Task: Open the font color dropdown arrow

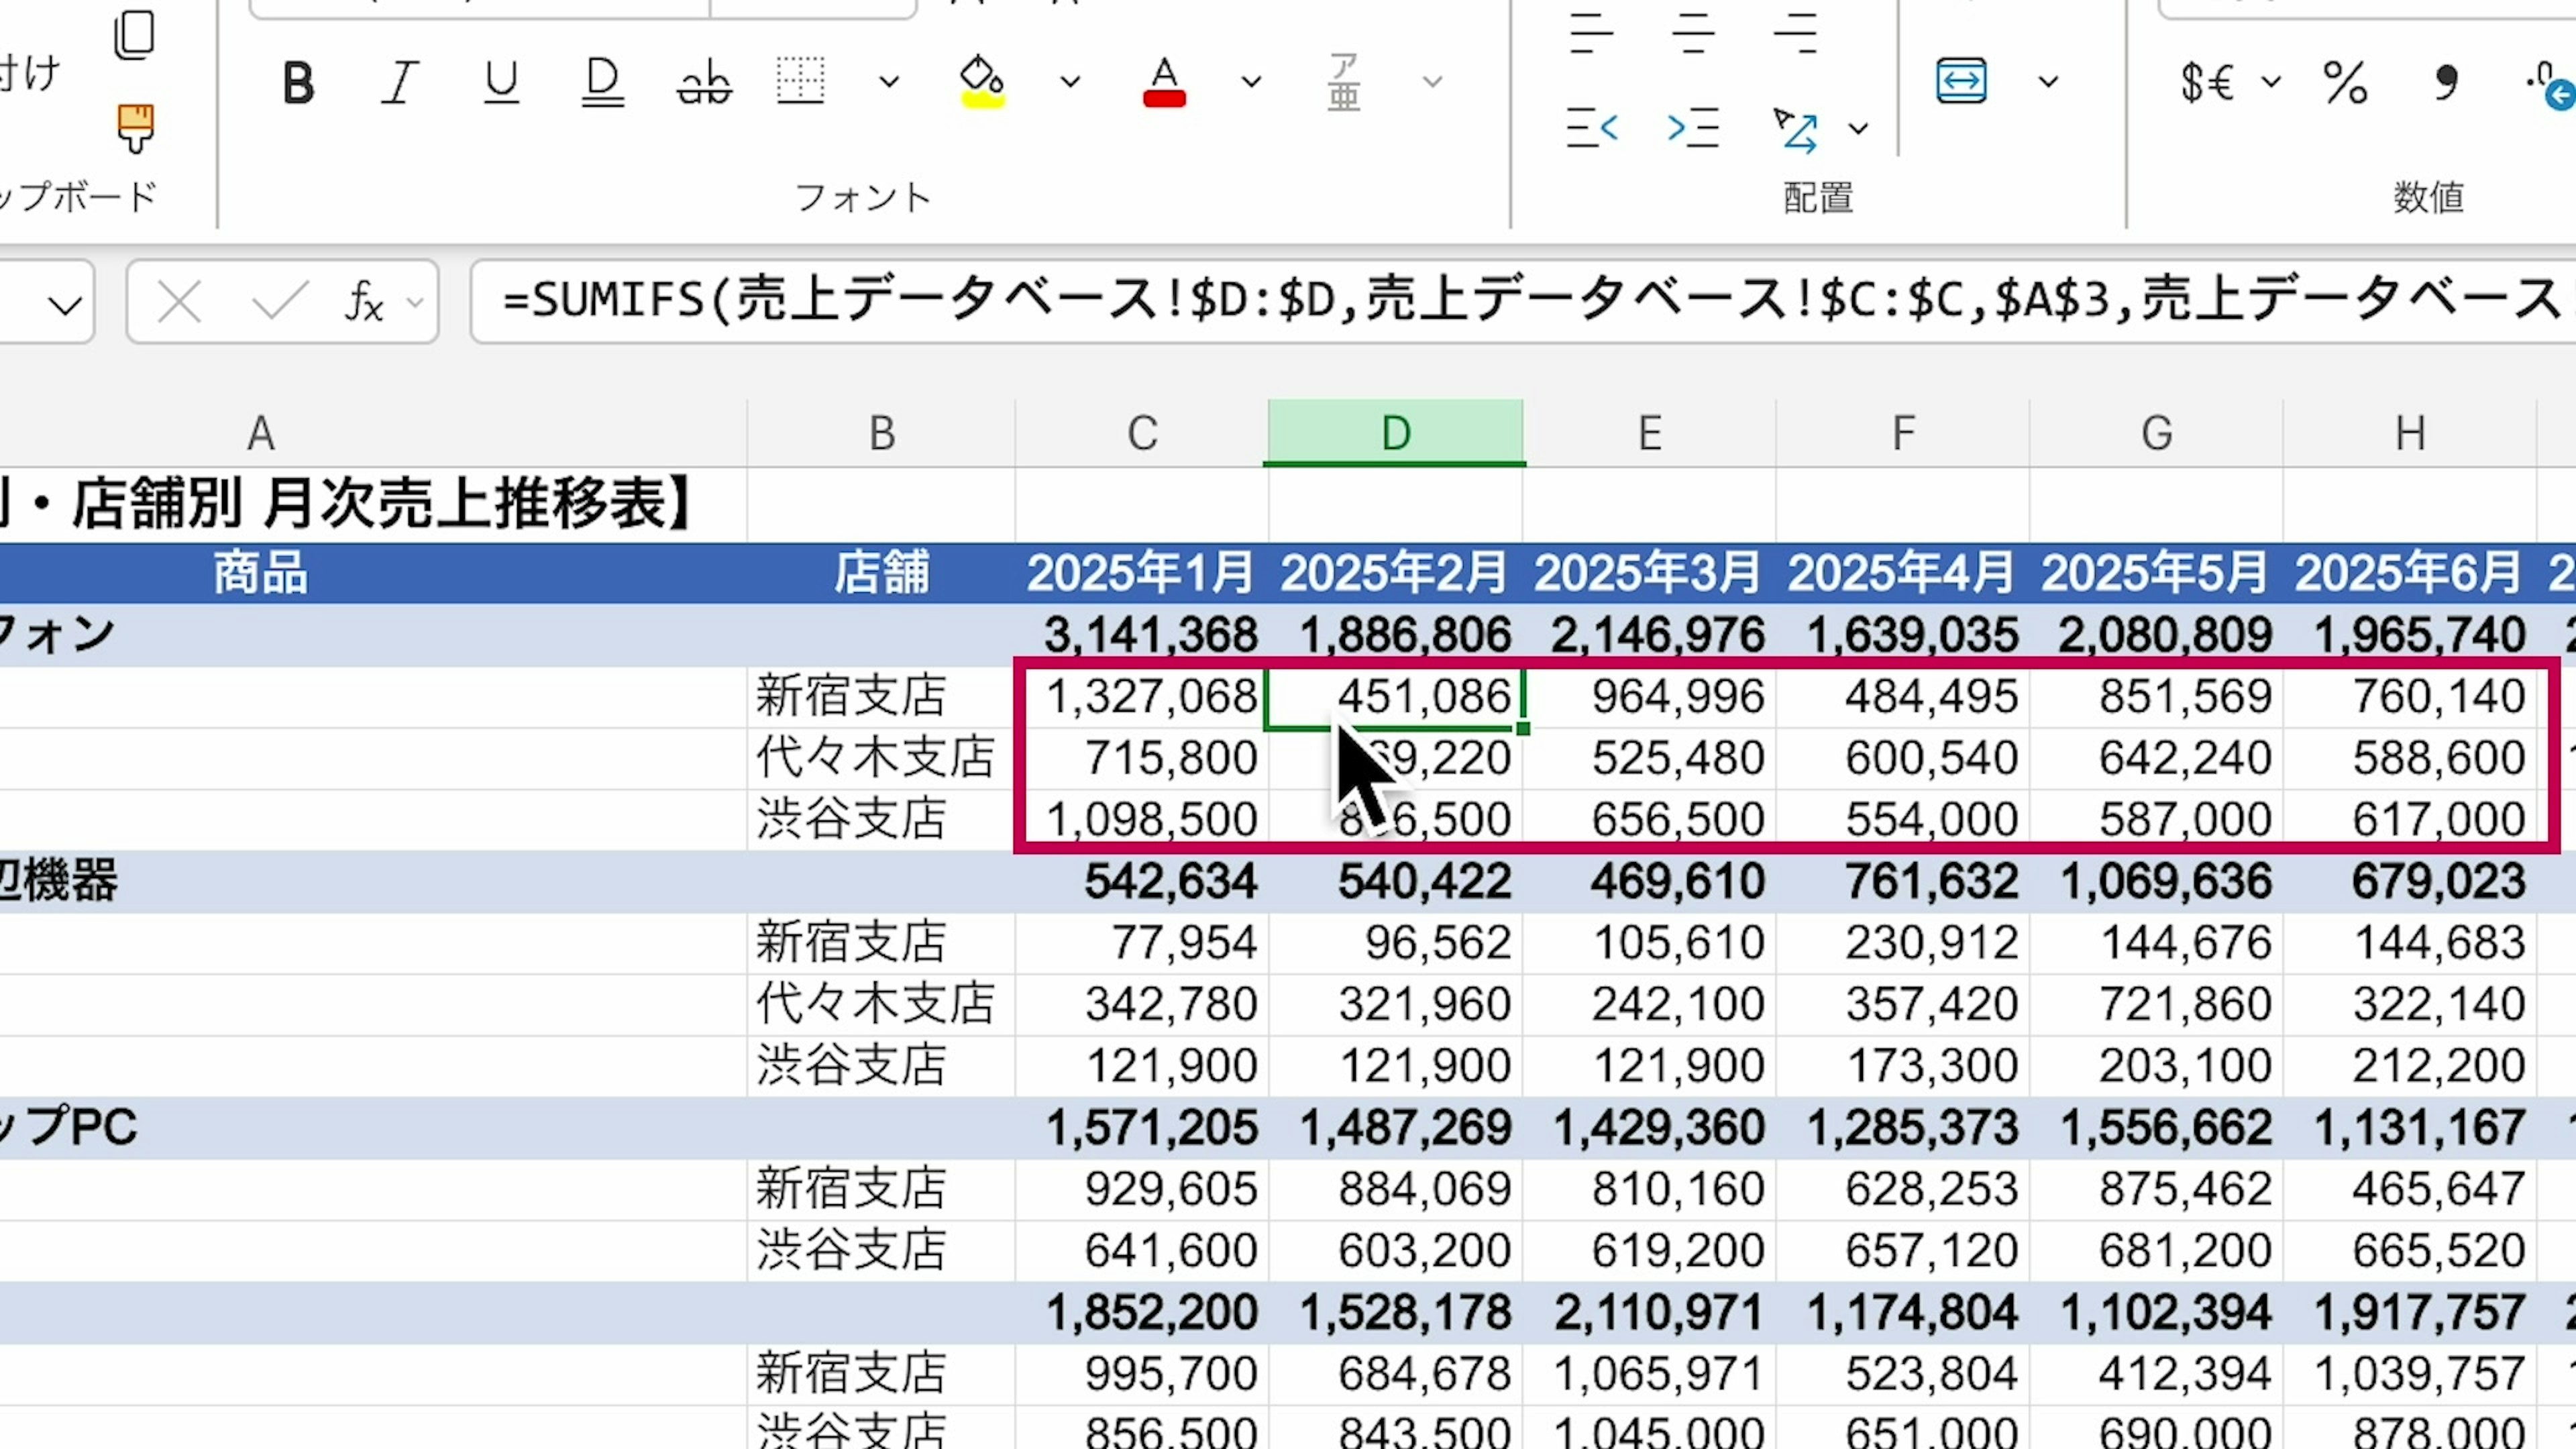Action: click(1251, 82)
